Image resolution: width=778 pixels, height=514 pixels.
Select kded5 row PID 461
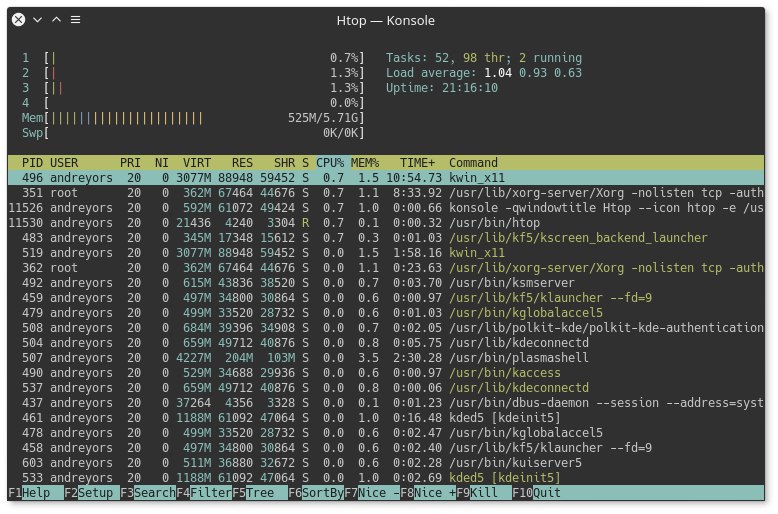[x=386, y=418]
